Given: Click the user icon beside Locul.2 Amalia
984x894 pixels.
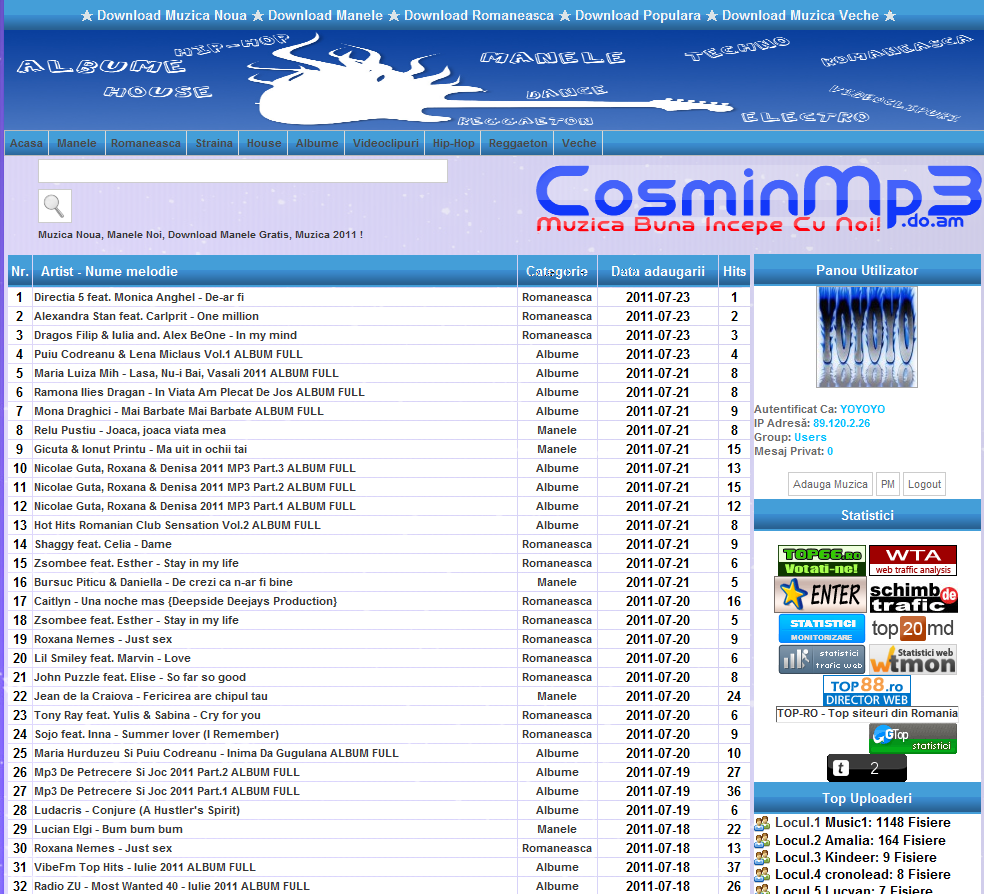Looking at the screenshot, I should coord(762,841).
